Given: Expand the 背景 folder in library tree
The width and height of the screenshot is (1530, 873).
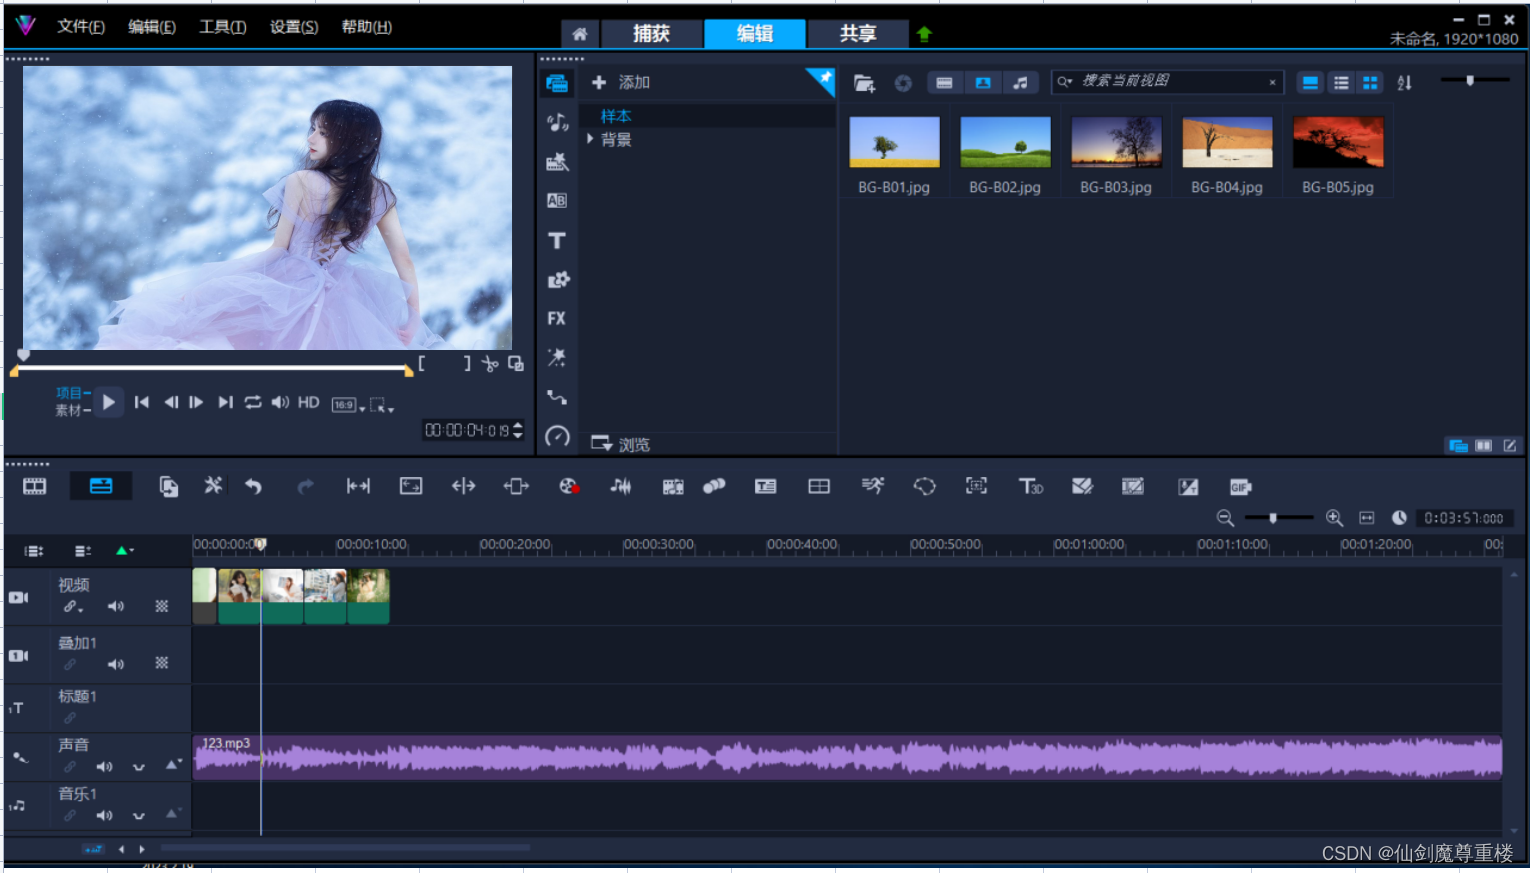Looking at the screenshot, I should click(x=590, y=139).
